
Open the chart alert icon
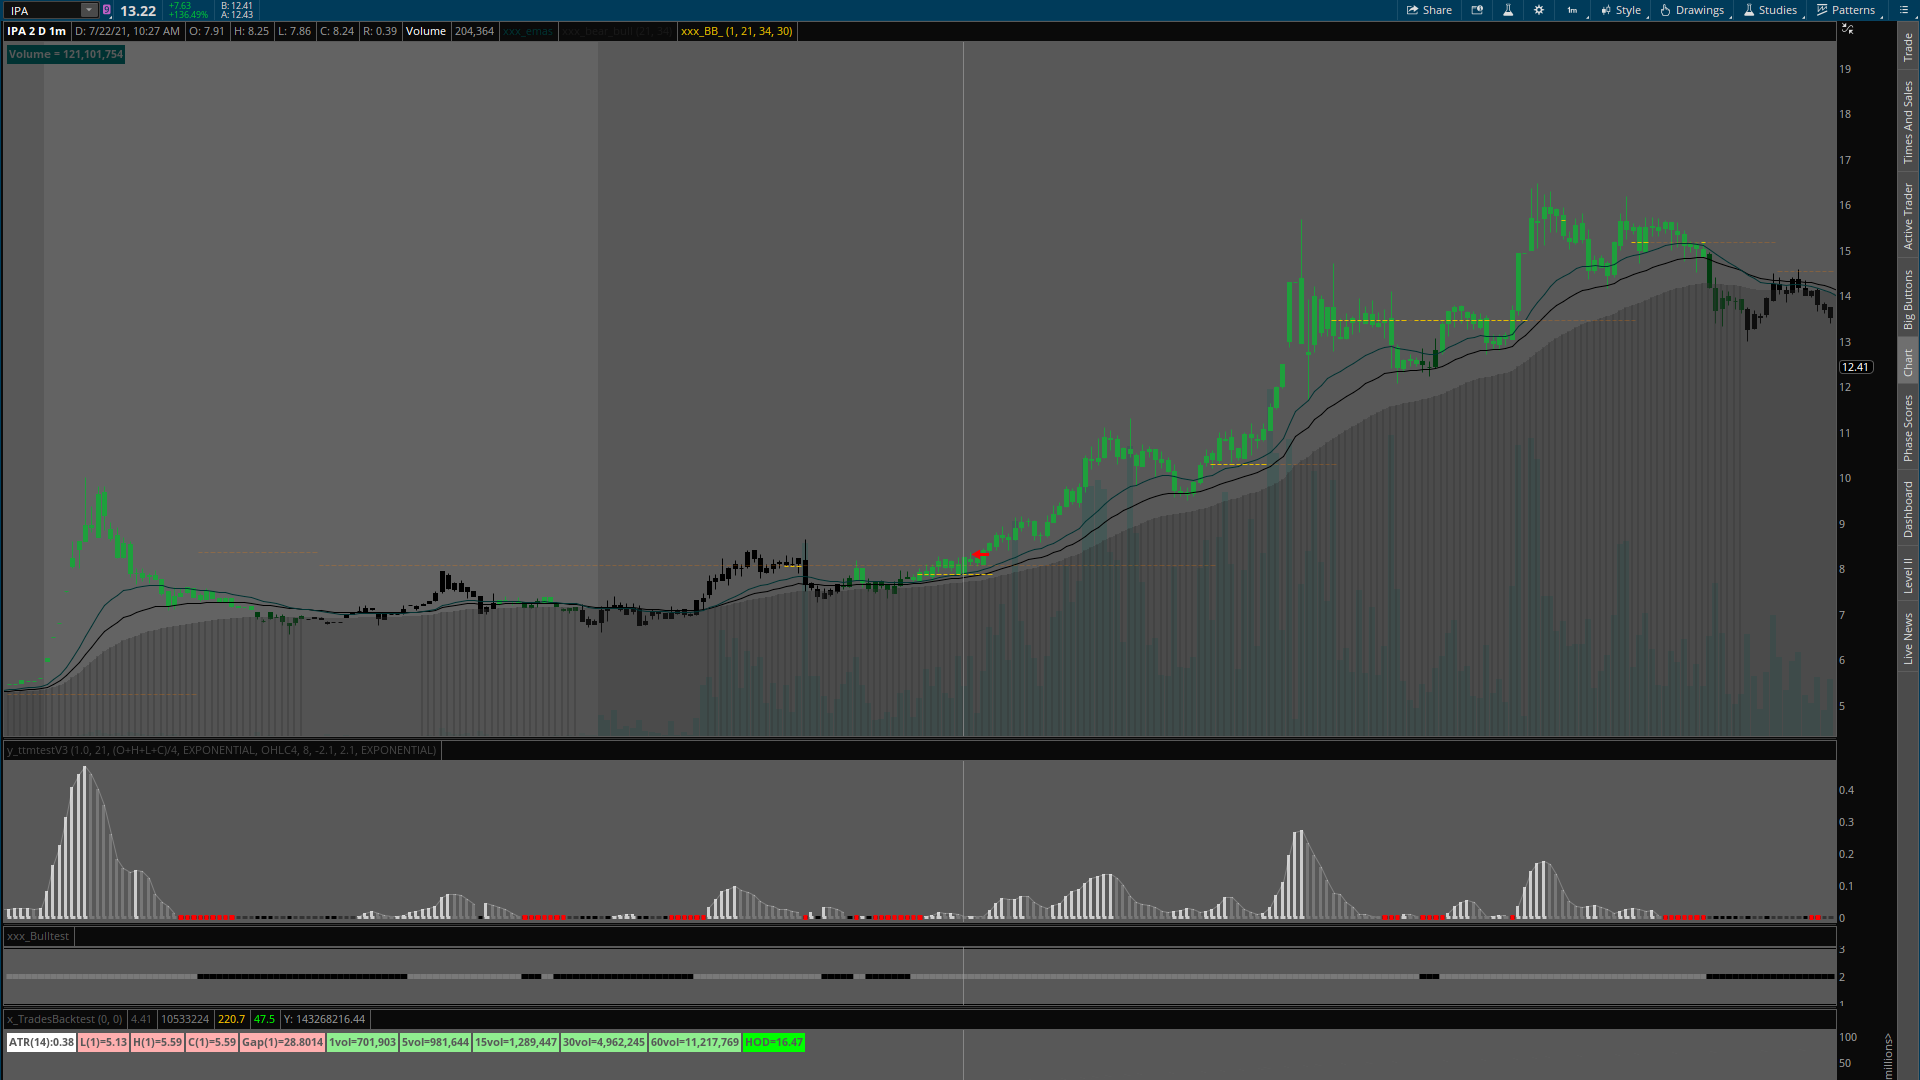1477,10
